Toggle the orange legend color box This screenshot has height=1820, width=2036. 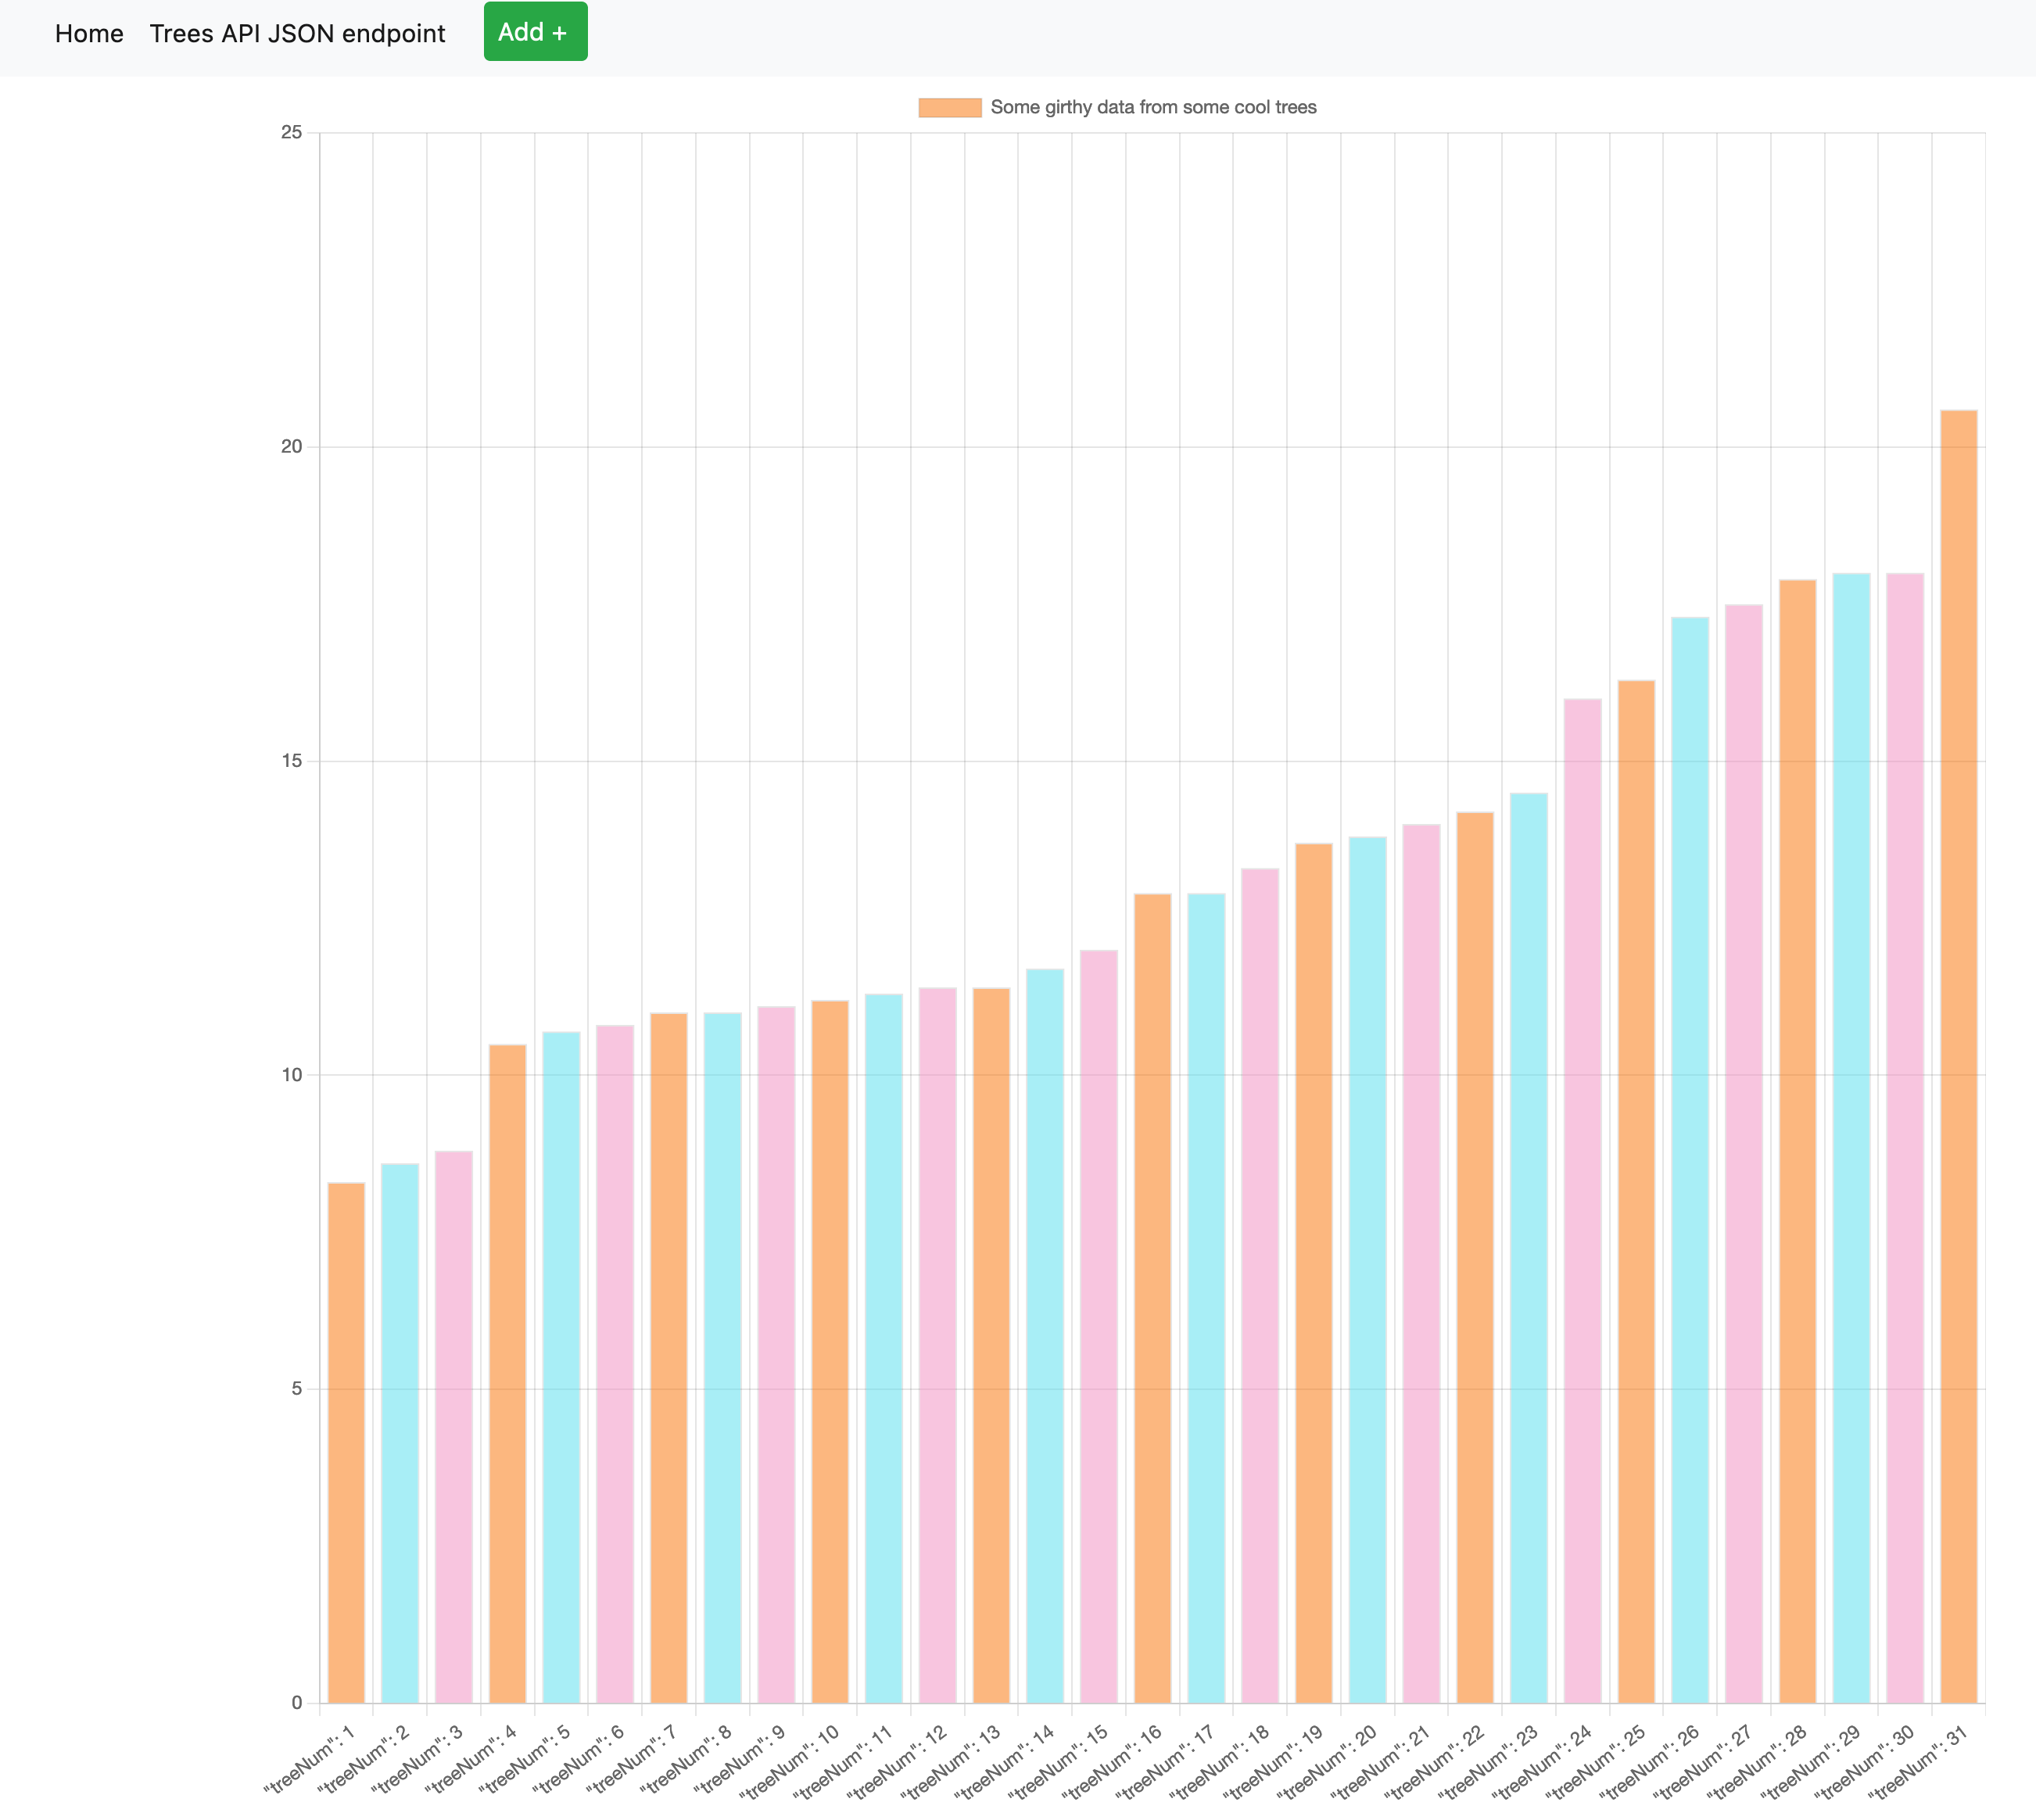coord(950,107)
